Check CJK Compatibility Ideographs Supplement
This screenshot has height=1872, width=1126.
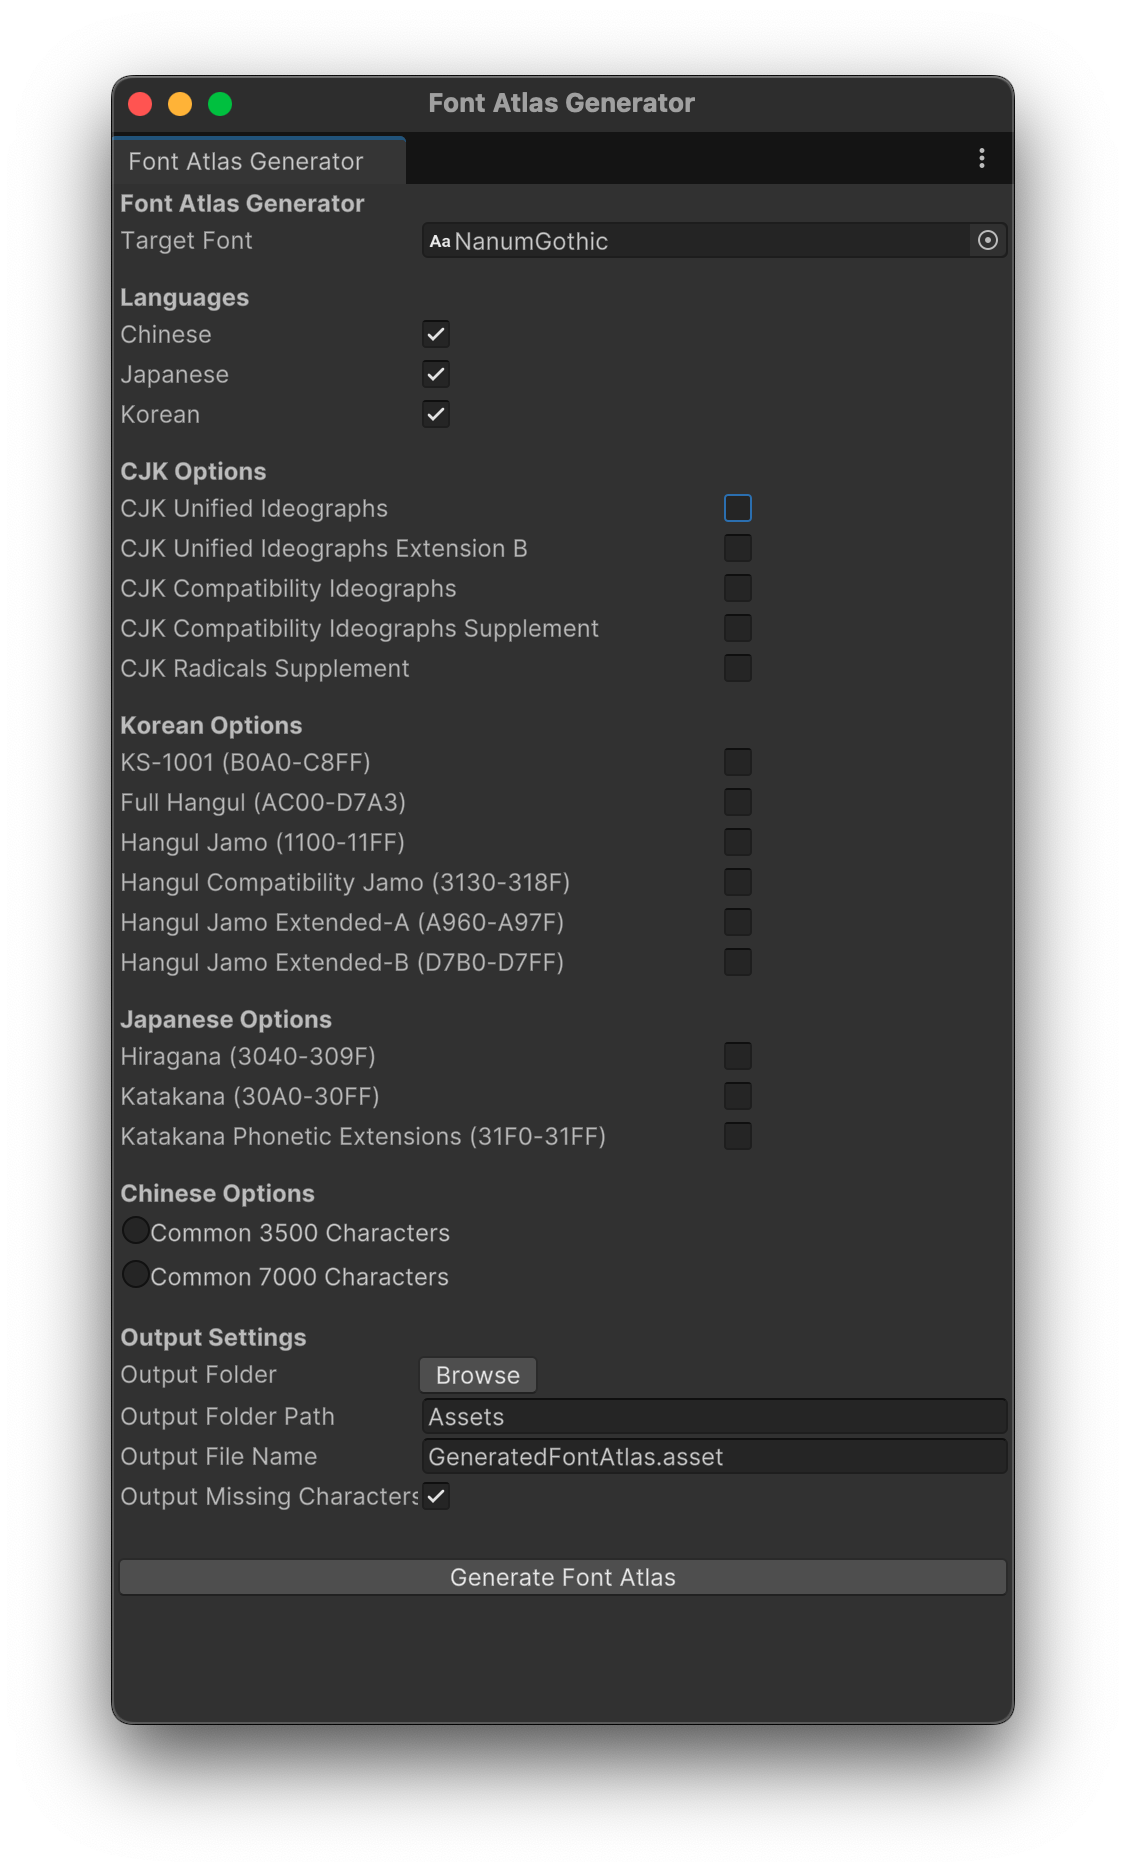[x=738, y=628]
